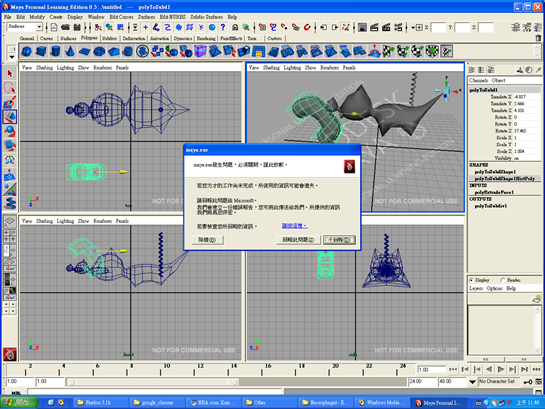Open Windows Media taskbar button
The height and width of the screenshot is (409, 545).
tap(381, 402)
